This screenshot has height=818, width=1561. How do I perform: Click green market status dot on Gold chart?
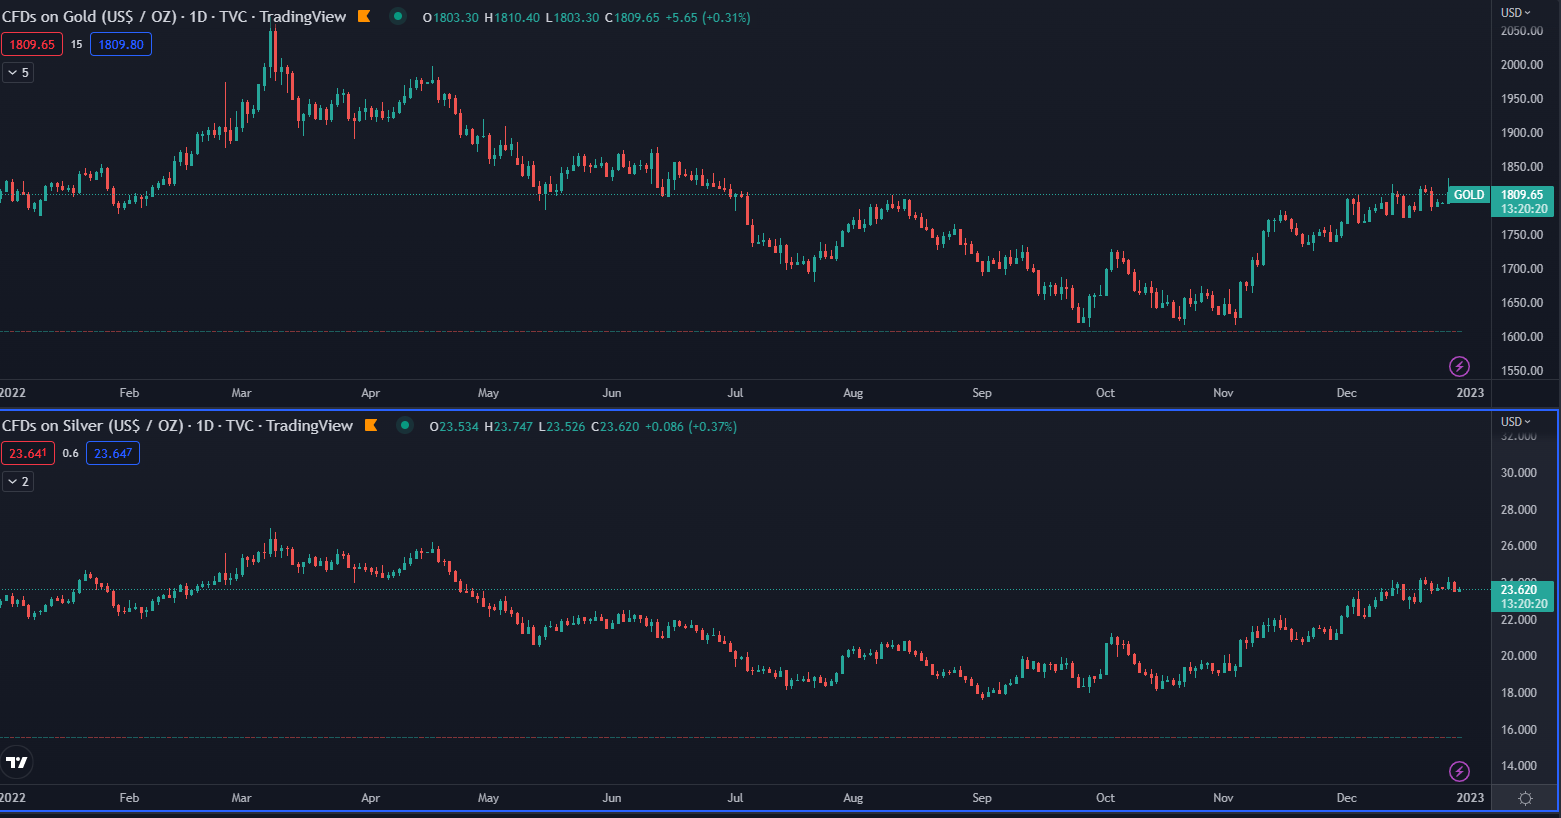point(398,17)
